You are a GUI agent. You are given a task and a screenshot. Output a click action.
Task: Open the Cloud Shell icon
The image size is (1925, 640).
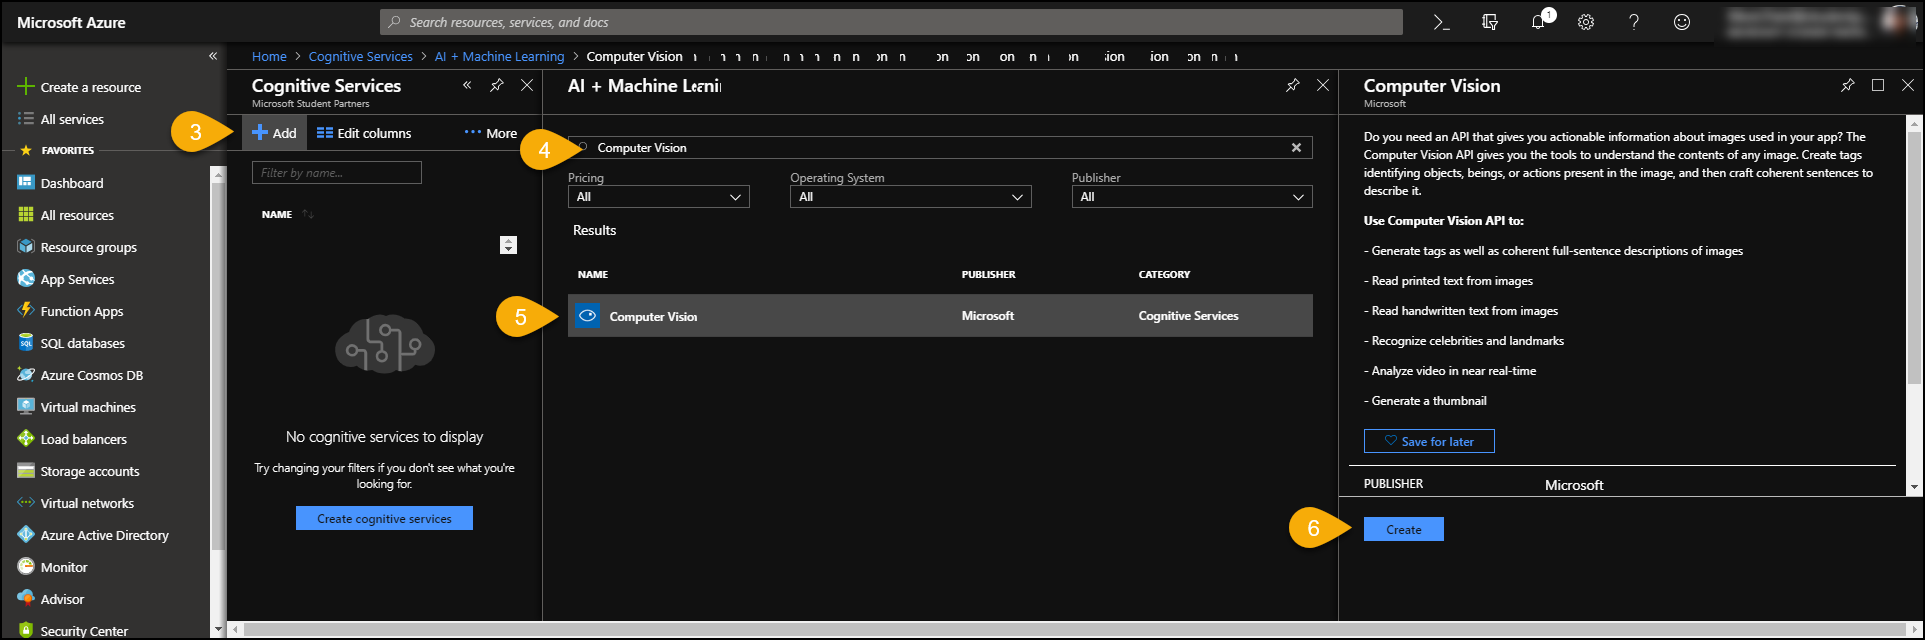pyautogui.click(x=1441, y=22)
